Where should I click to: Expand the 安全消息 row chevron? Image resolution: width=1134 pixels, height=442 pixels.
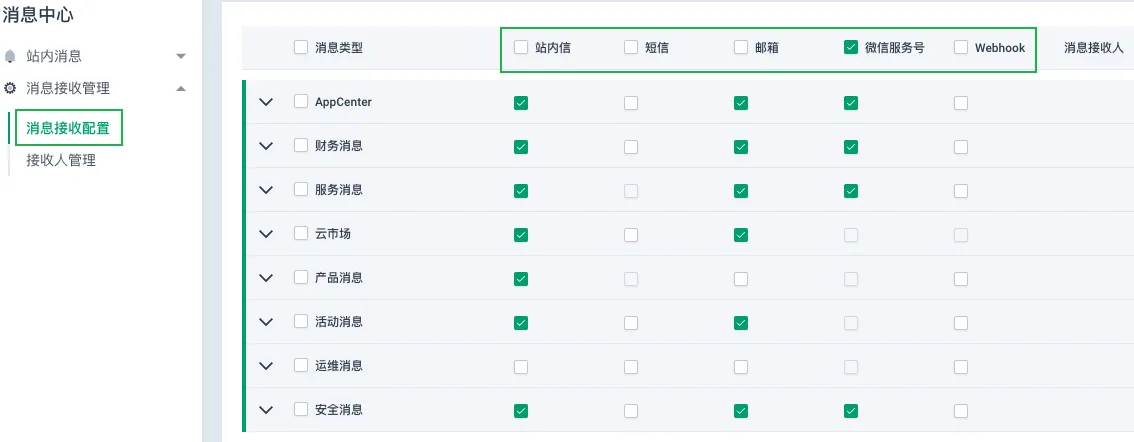pyautogui.click(x=266, y=410)
